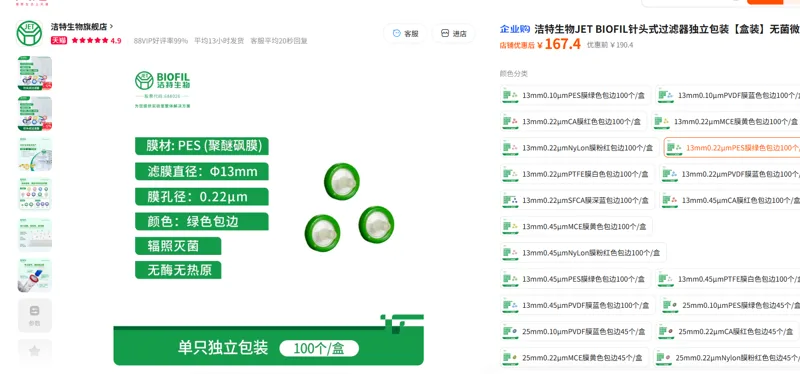Select the thumbnail showing a red and blue capped tube
The height and width of the screenshot is (374, 800).
pyautogui.click(x=35, y=275)
